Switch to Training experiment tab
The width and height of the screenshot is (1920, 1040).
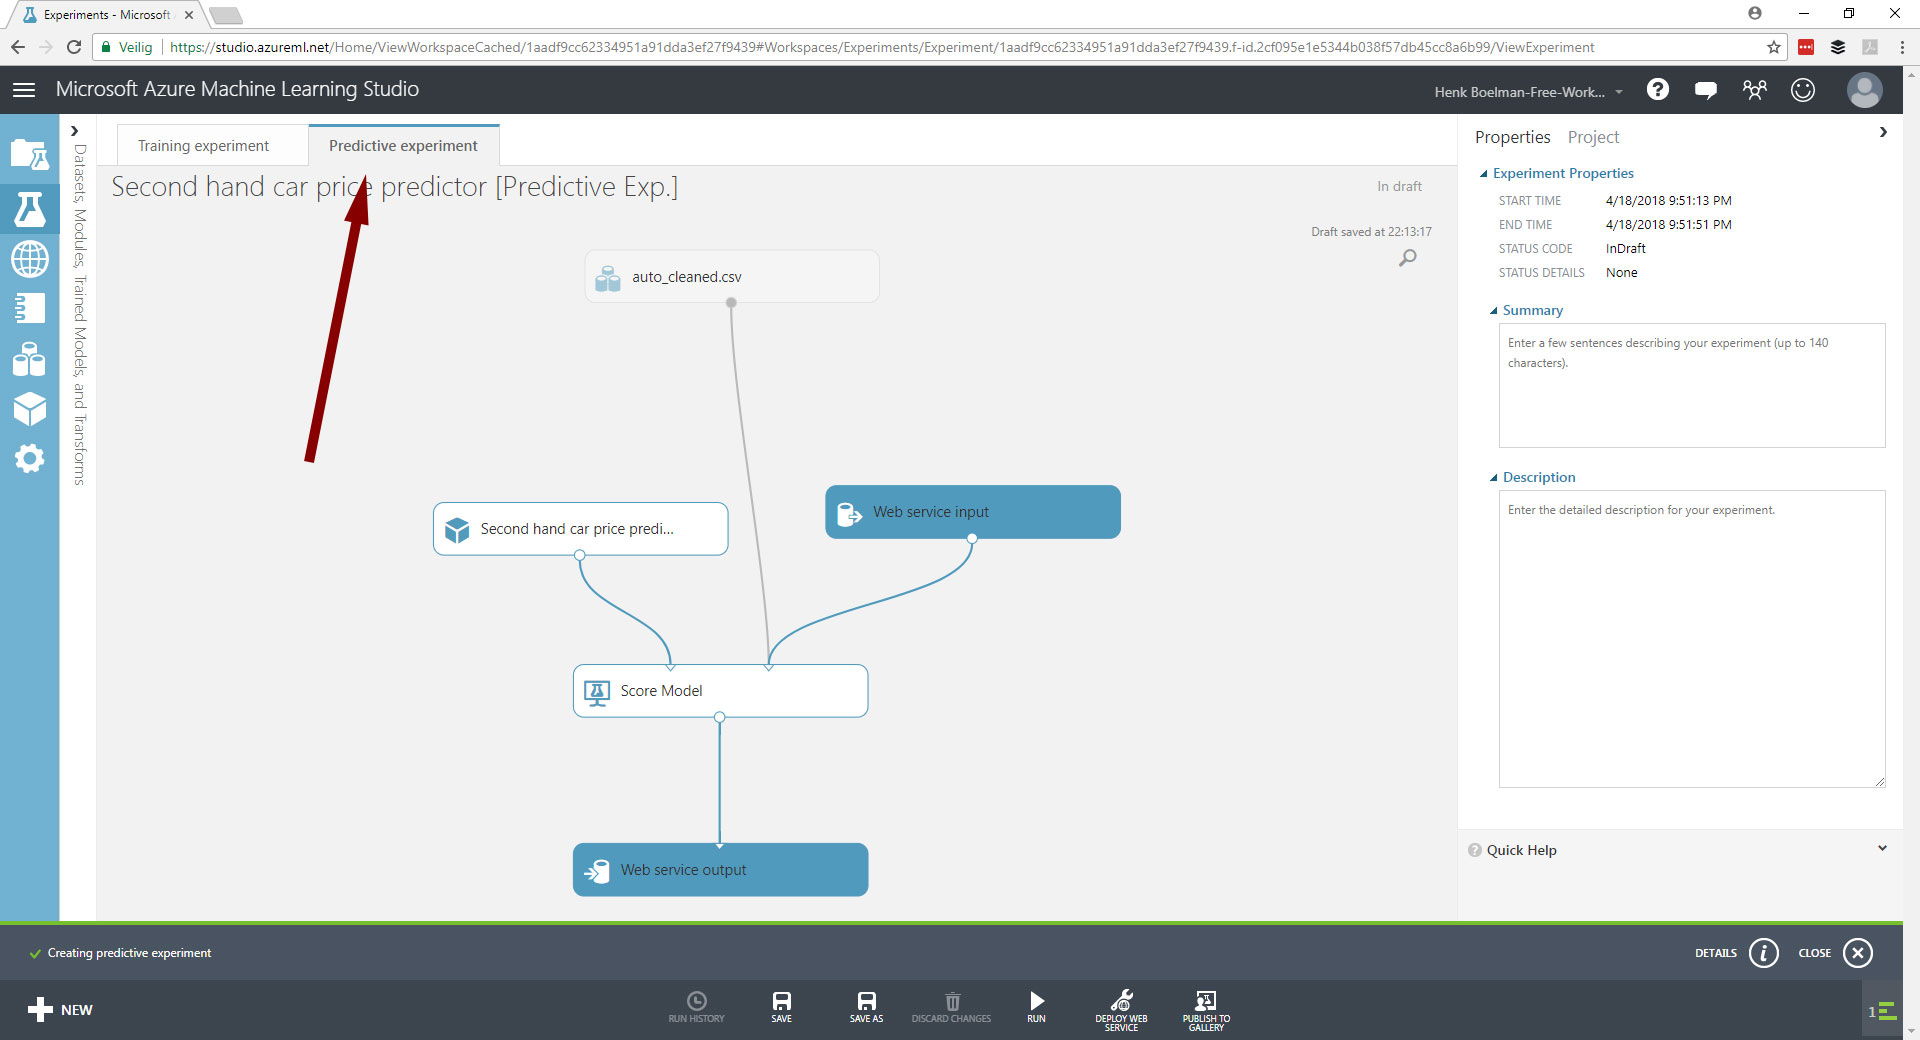pos(203,146)
